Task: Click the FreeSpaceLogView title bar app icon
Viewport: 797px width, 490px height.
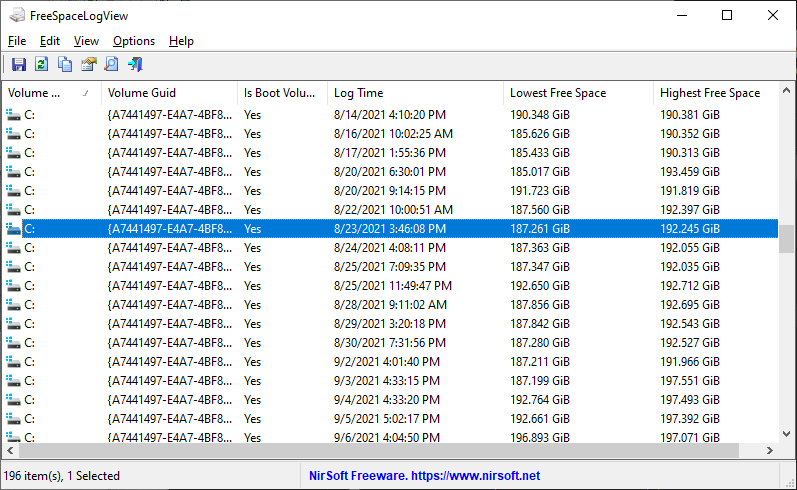Action: tap(16, 16)
